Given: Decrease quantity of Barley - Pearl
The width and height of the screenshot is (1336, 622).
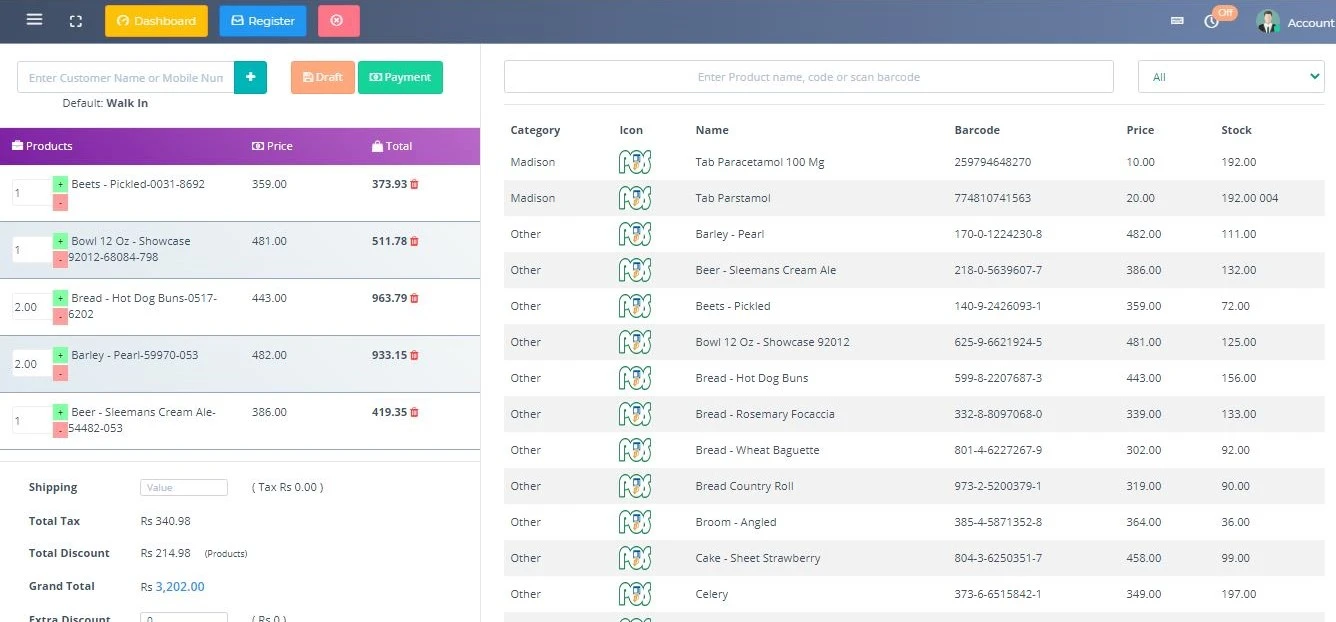Looking at the screenshot, I should click(x=60, y=373).
